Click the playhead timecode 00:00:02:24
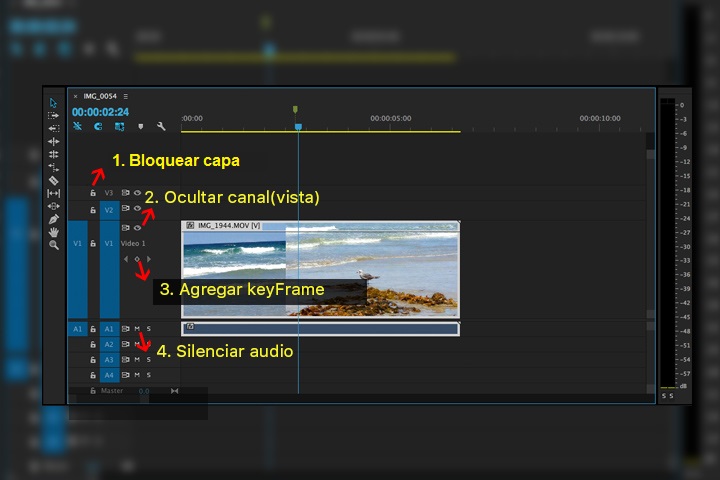 (x=100, y=112)
